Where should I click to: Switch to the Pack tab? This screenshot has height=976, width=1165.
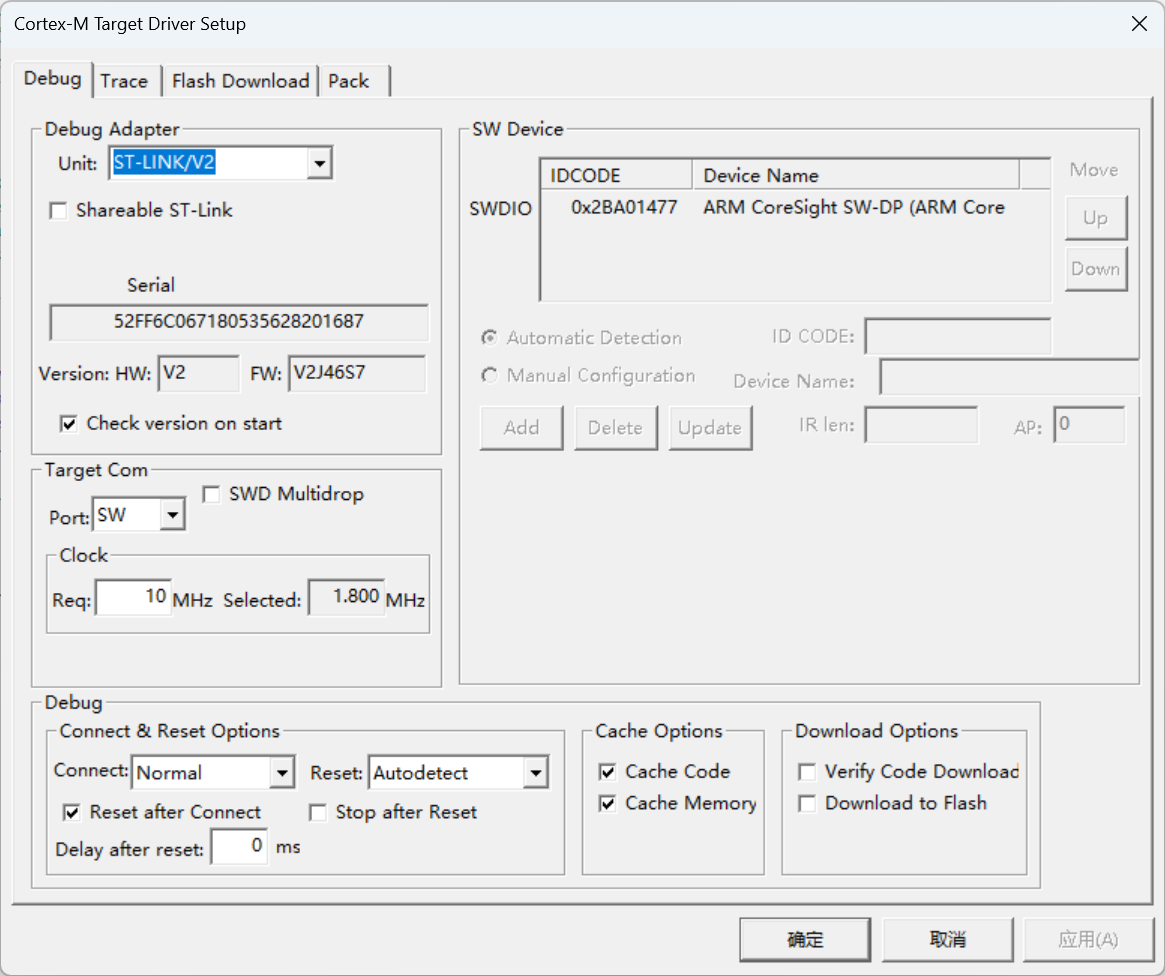(348, 81)
